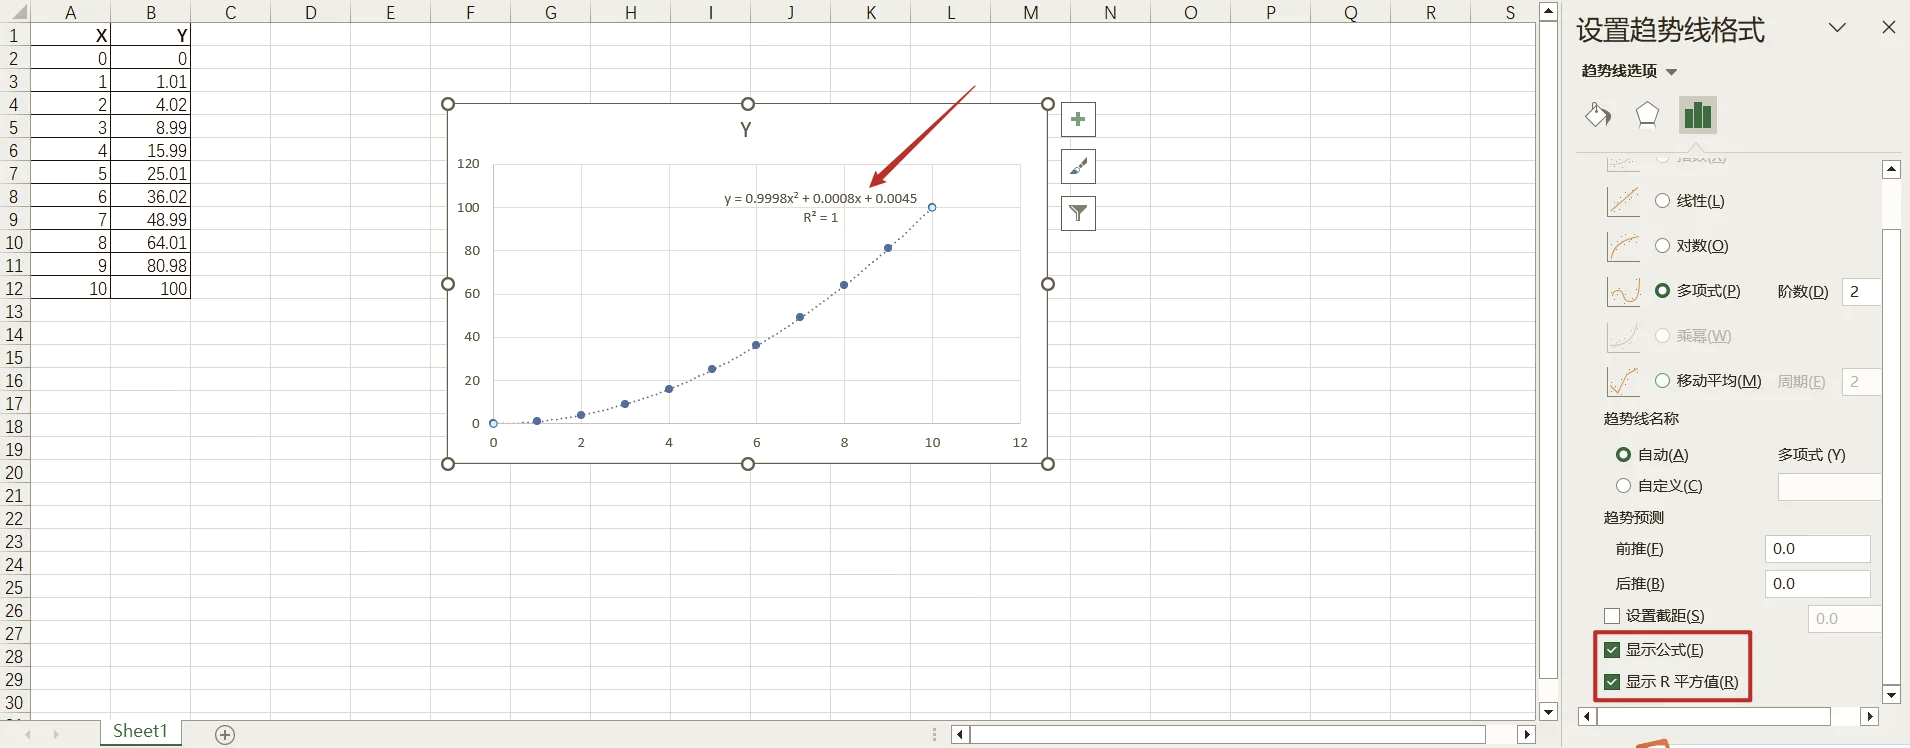The width and height of the screenshot is (1910, 748).
Task: Click the 阶数(D) order input field
Action: pos(1861,292)
